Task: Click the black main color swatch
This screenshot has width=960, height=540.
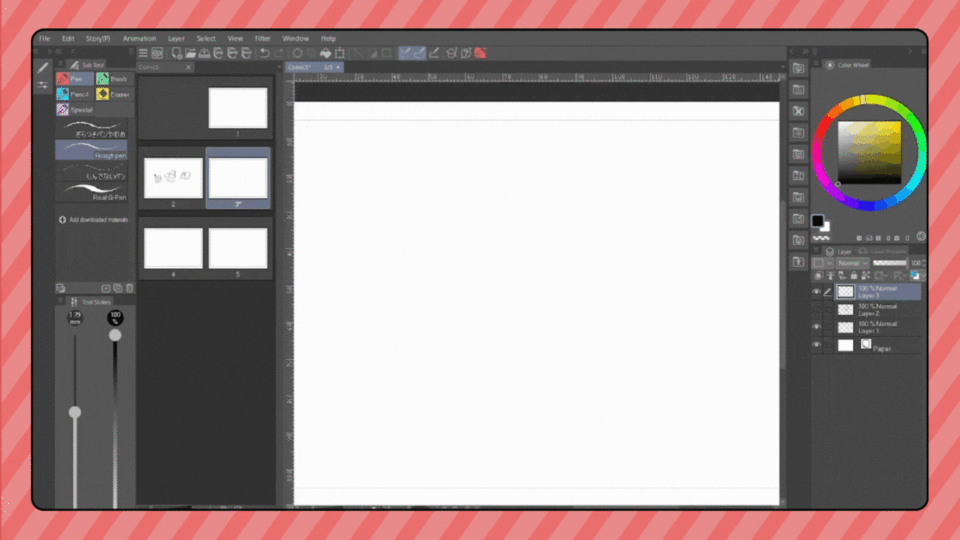Action: (817, 220)
